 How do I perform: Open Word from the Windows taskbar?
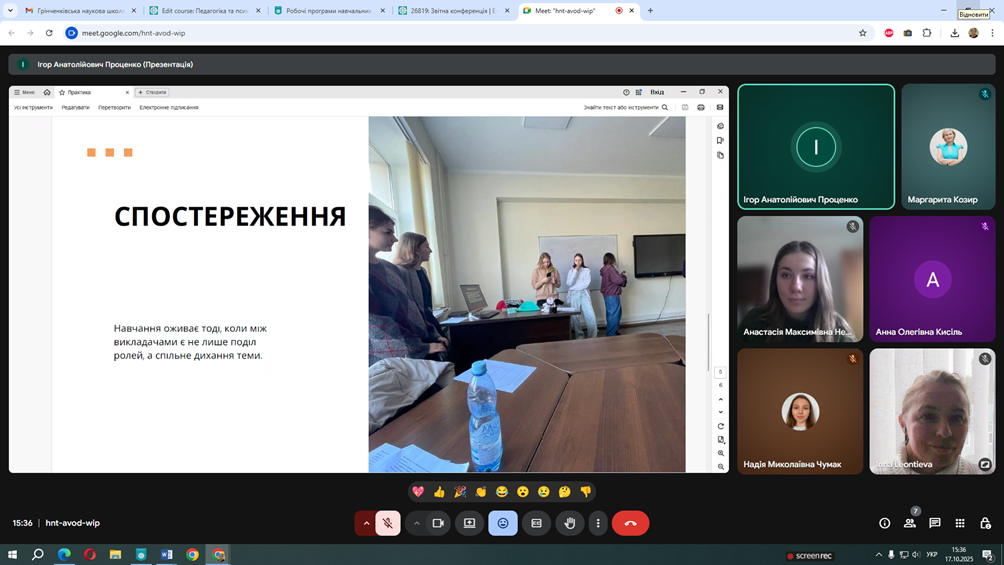(x=167, y=554)
